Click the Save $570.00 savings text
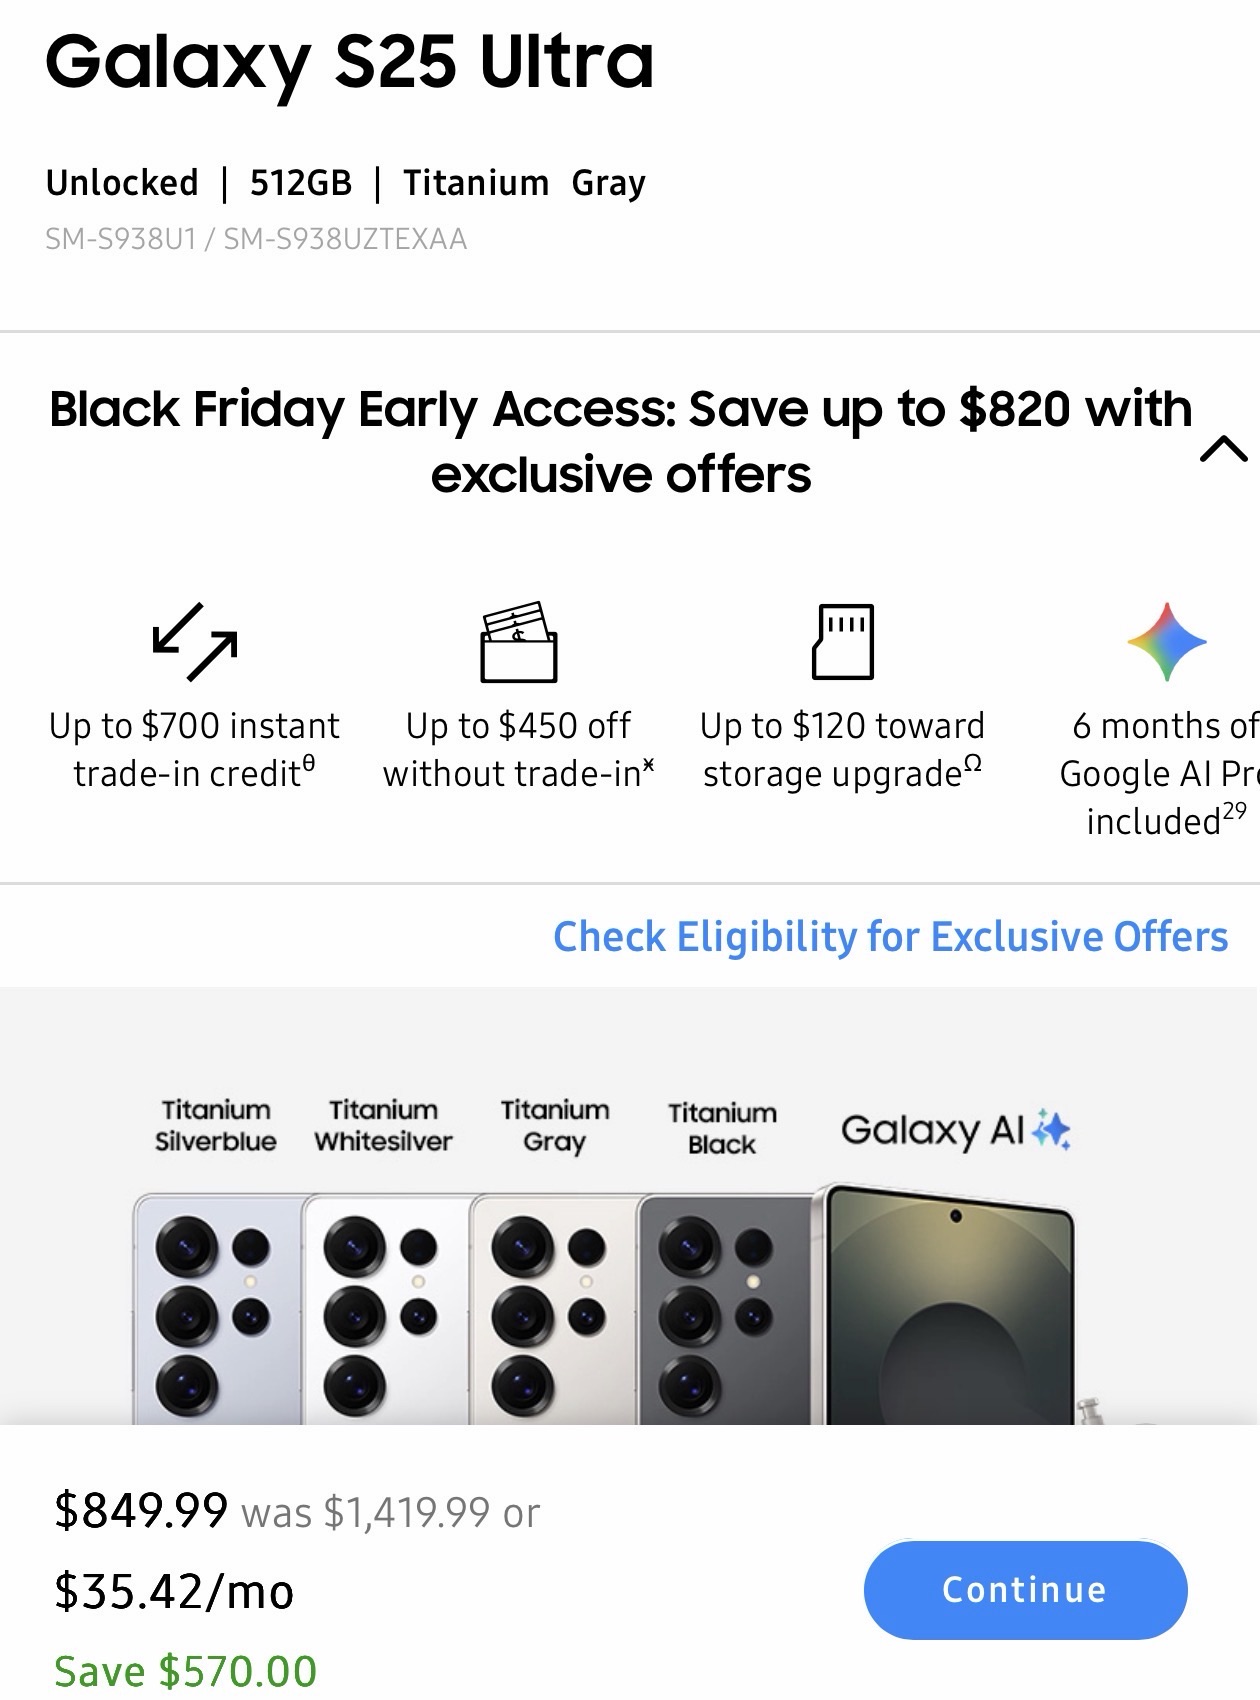The height and width of the screenshot is (1700, 1260). [x=186, y=1671]
